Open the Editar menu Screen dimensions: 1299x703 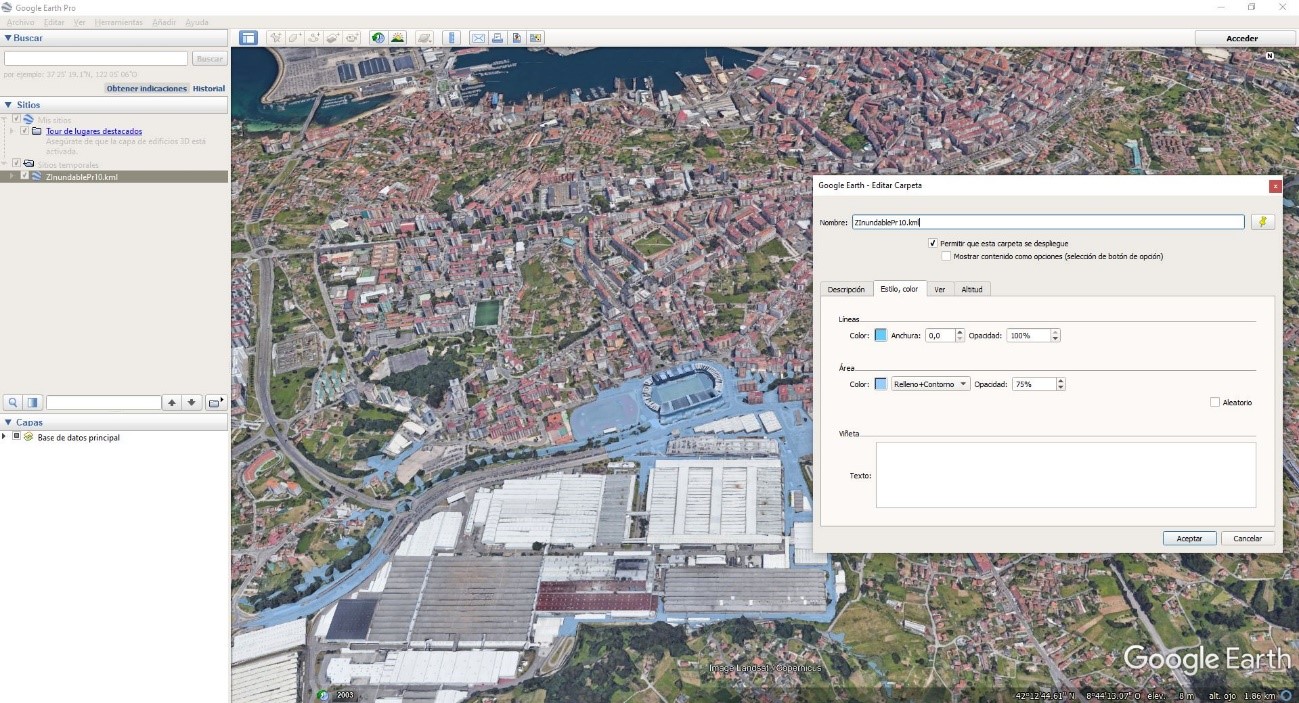point(54,22)
